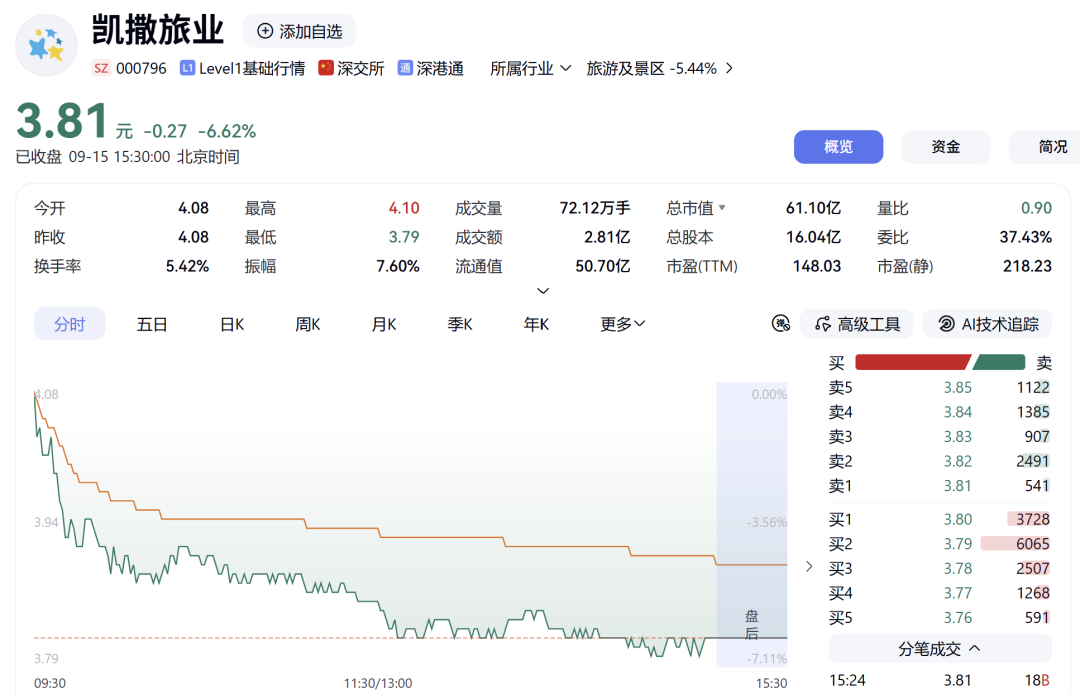This screenshot has width=1080, height=694.
Task: Open 高级工具 button
Action: pyautogui.click(x=856, y=324)
